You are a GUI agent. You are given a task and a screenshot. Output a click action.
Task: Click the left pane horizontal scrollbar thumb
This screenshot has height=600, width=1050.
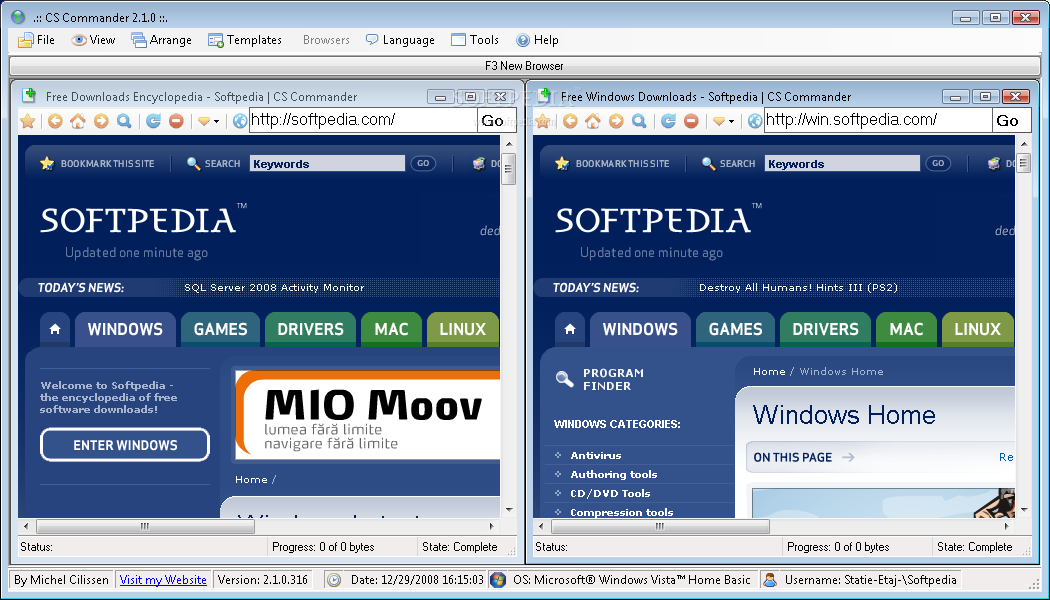145,526
